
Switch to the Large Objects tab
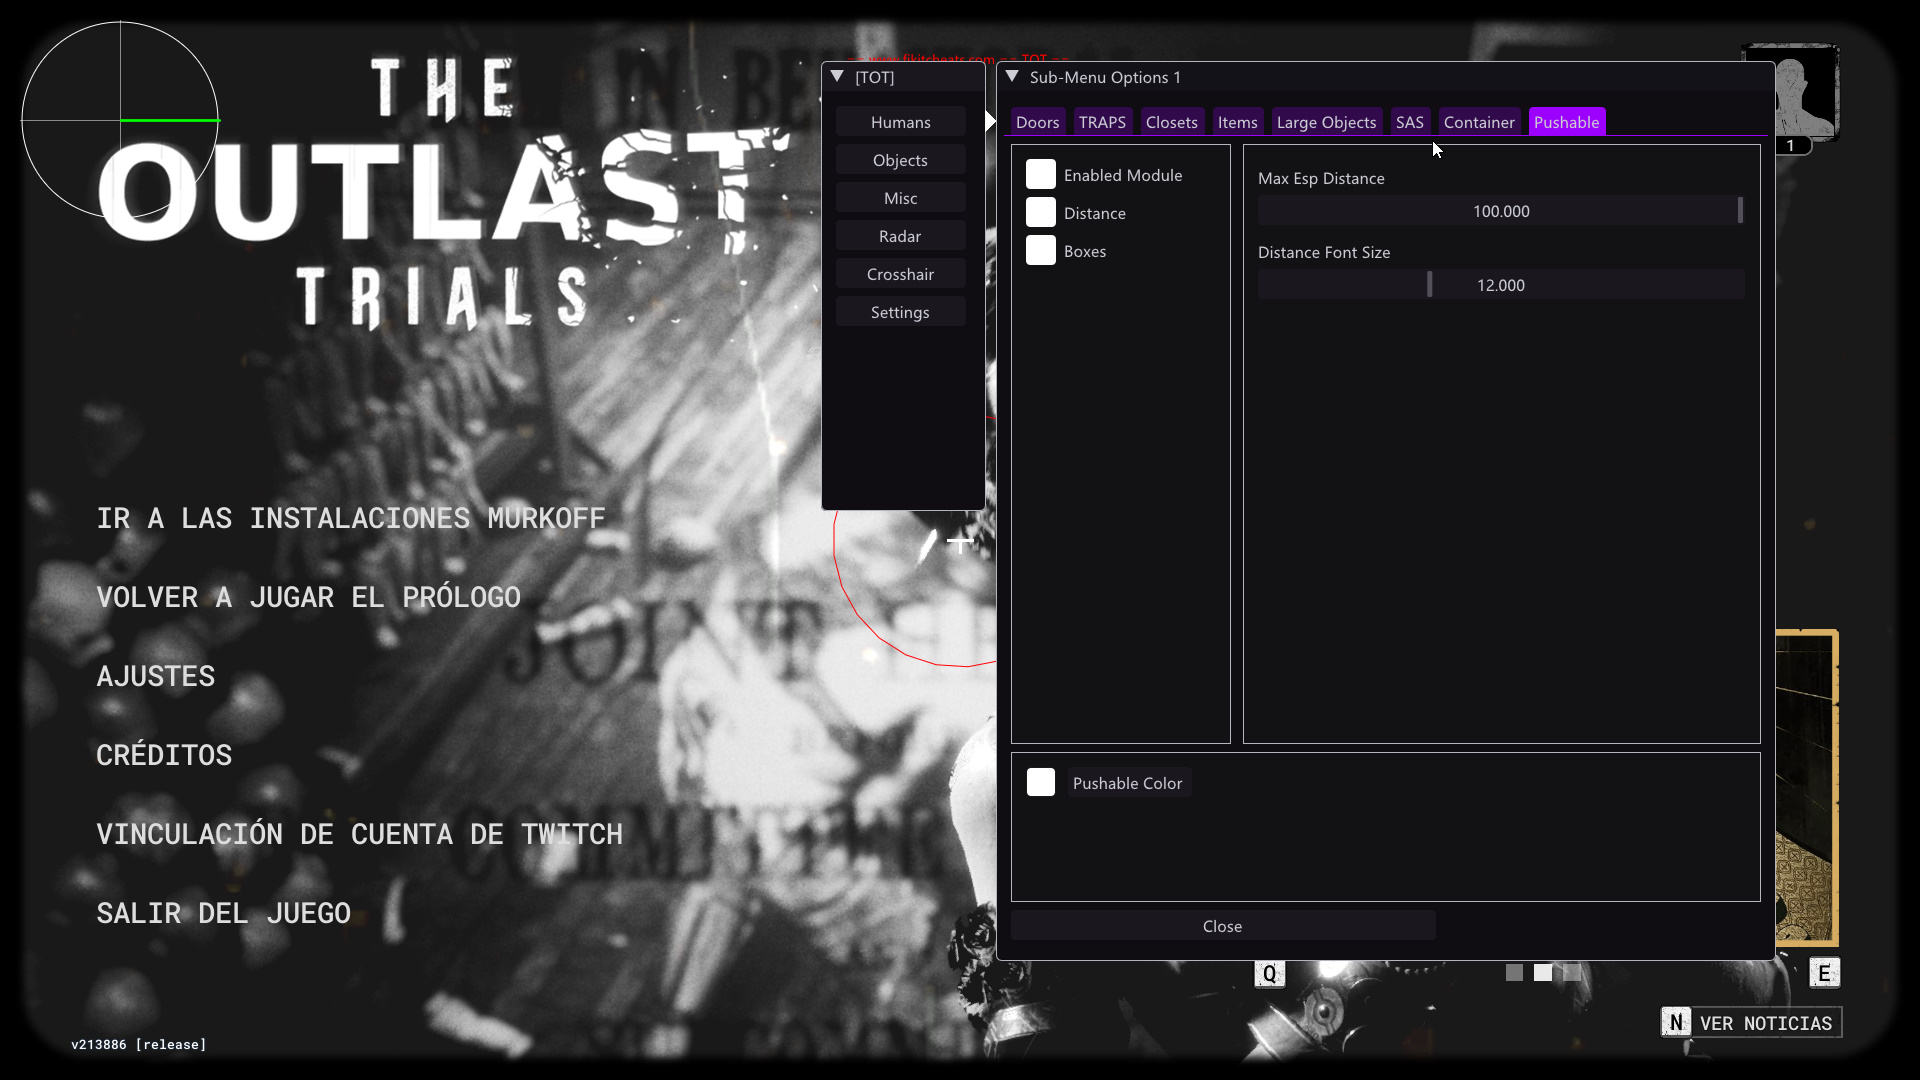coord(1326,122)
